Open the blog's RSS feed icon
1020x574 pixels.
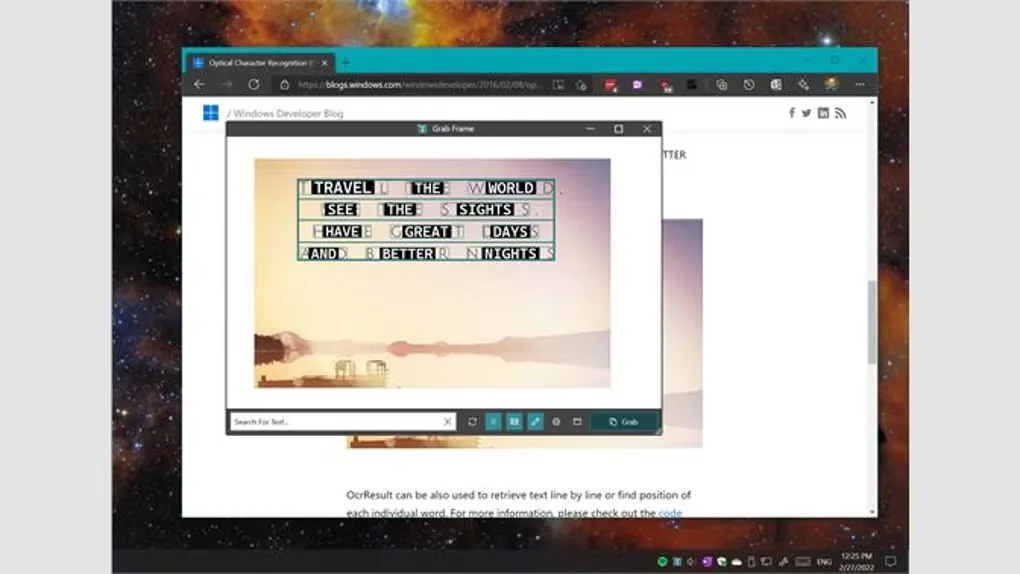pyautogui.click(x=840, y=113)
